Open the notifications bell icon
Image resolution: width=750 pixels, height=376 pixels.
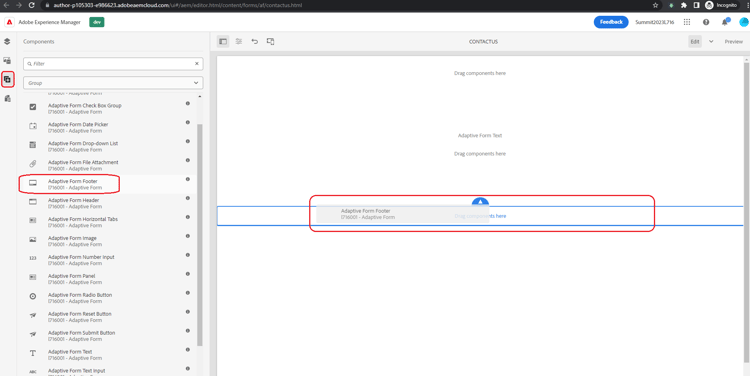725,22
